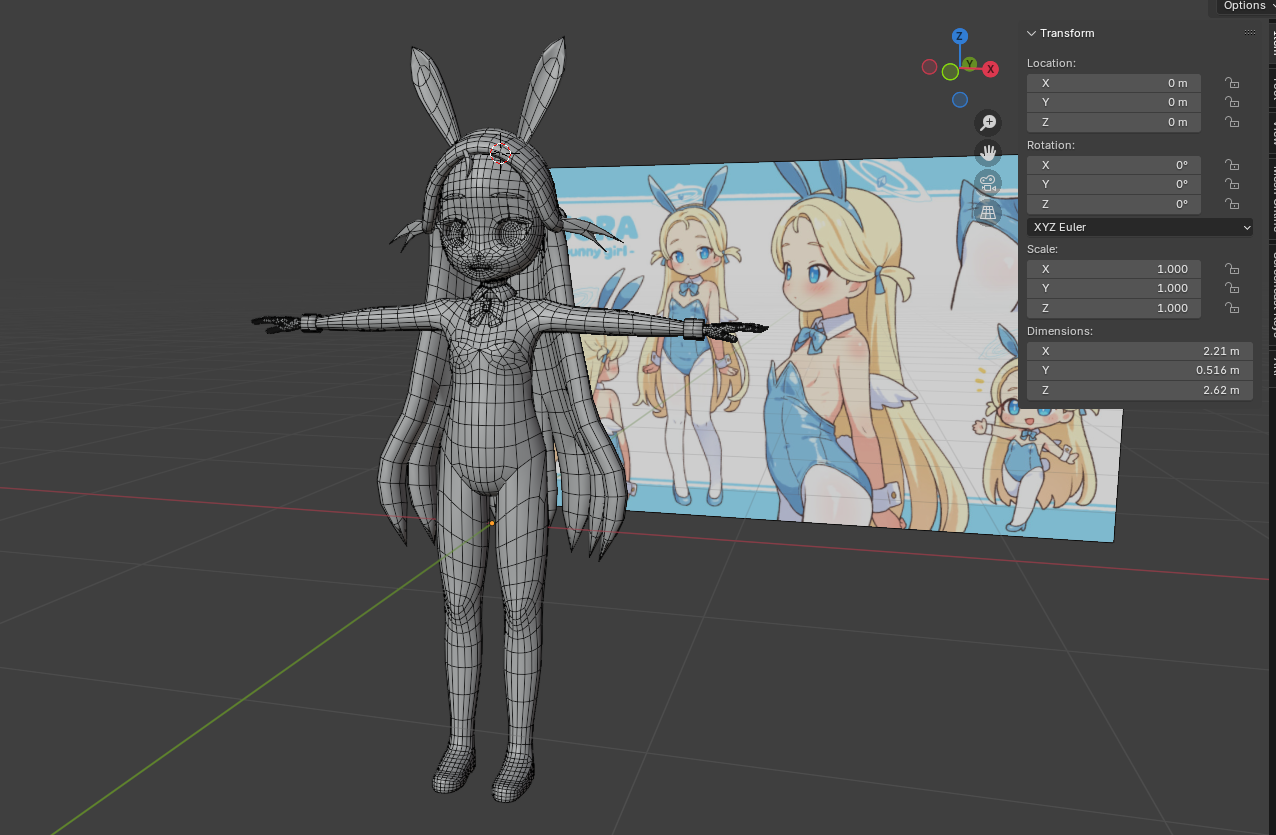Toggle lock for Rotation Y

1233,184
